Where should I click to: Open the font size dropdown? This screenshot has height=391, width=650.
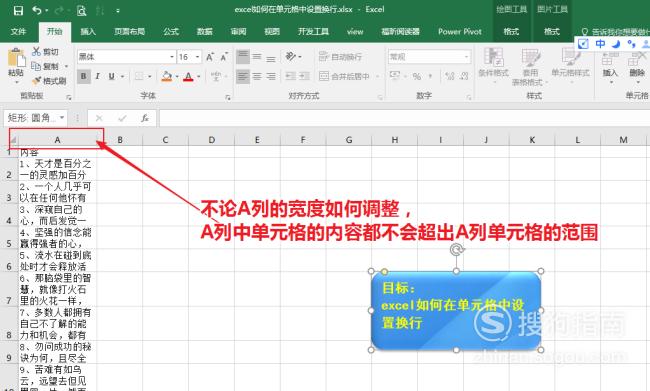197,57
